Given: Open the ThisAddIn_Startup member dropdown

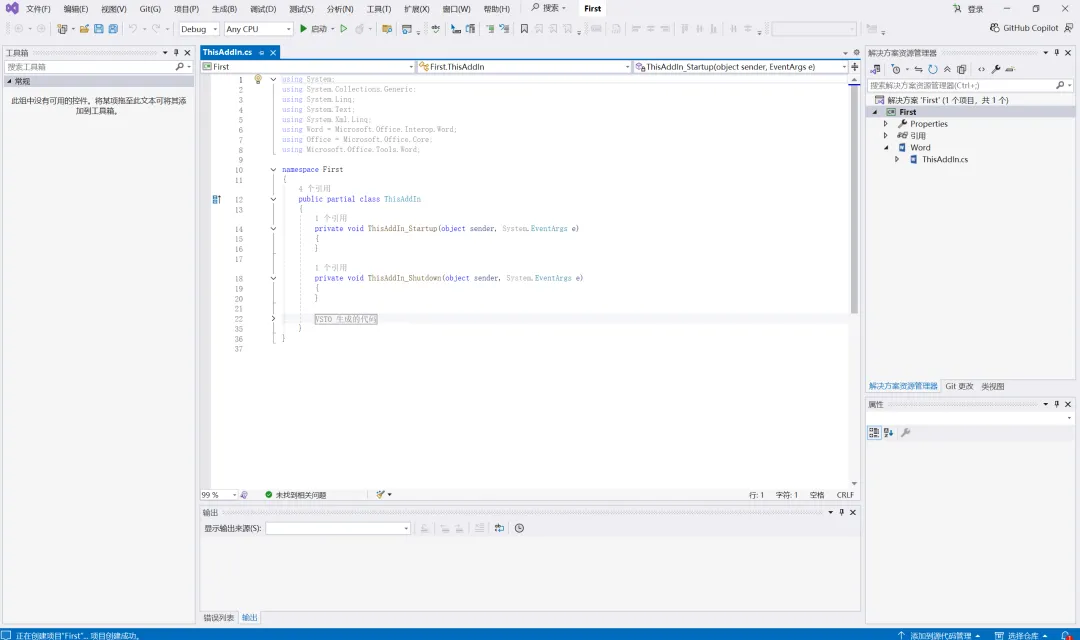Looking at the screenshot, I should click(740, 67).
